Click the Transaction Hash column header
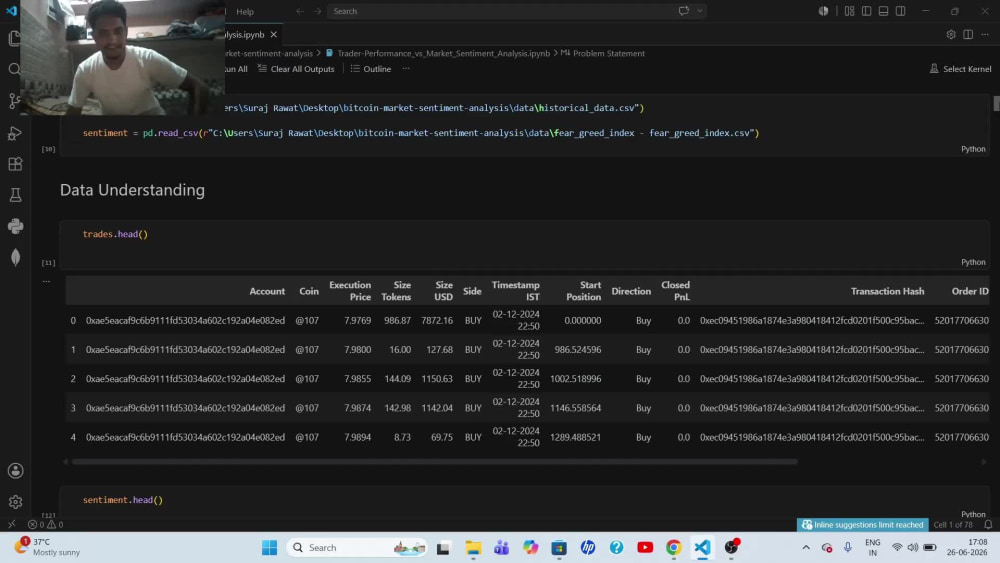The height and width of the screenshot is (563, 1000). pyautogui.click(x=887, y=291)
